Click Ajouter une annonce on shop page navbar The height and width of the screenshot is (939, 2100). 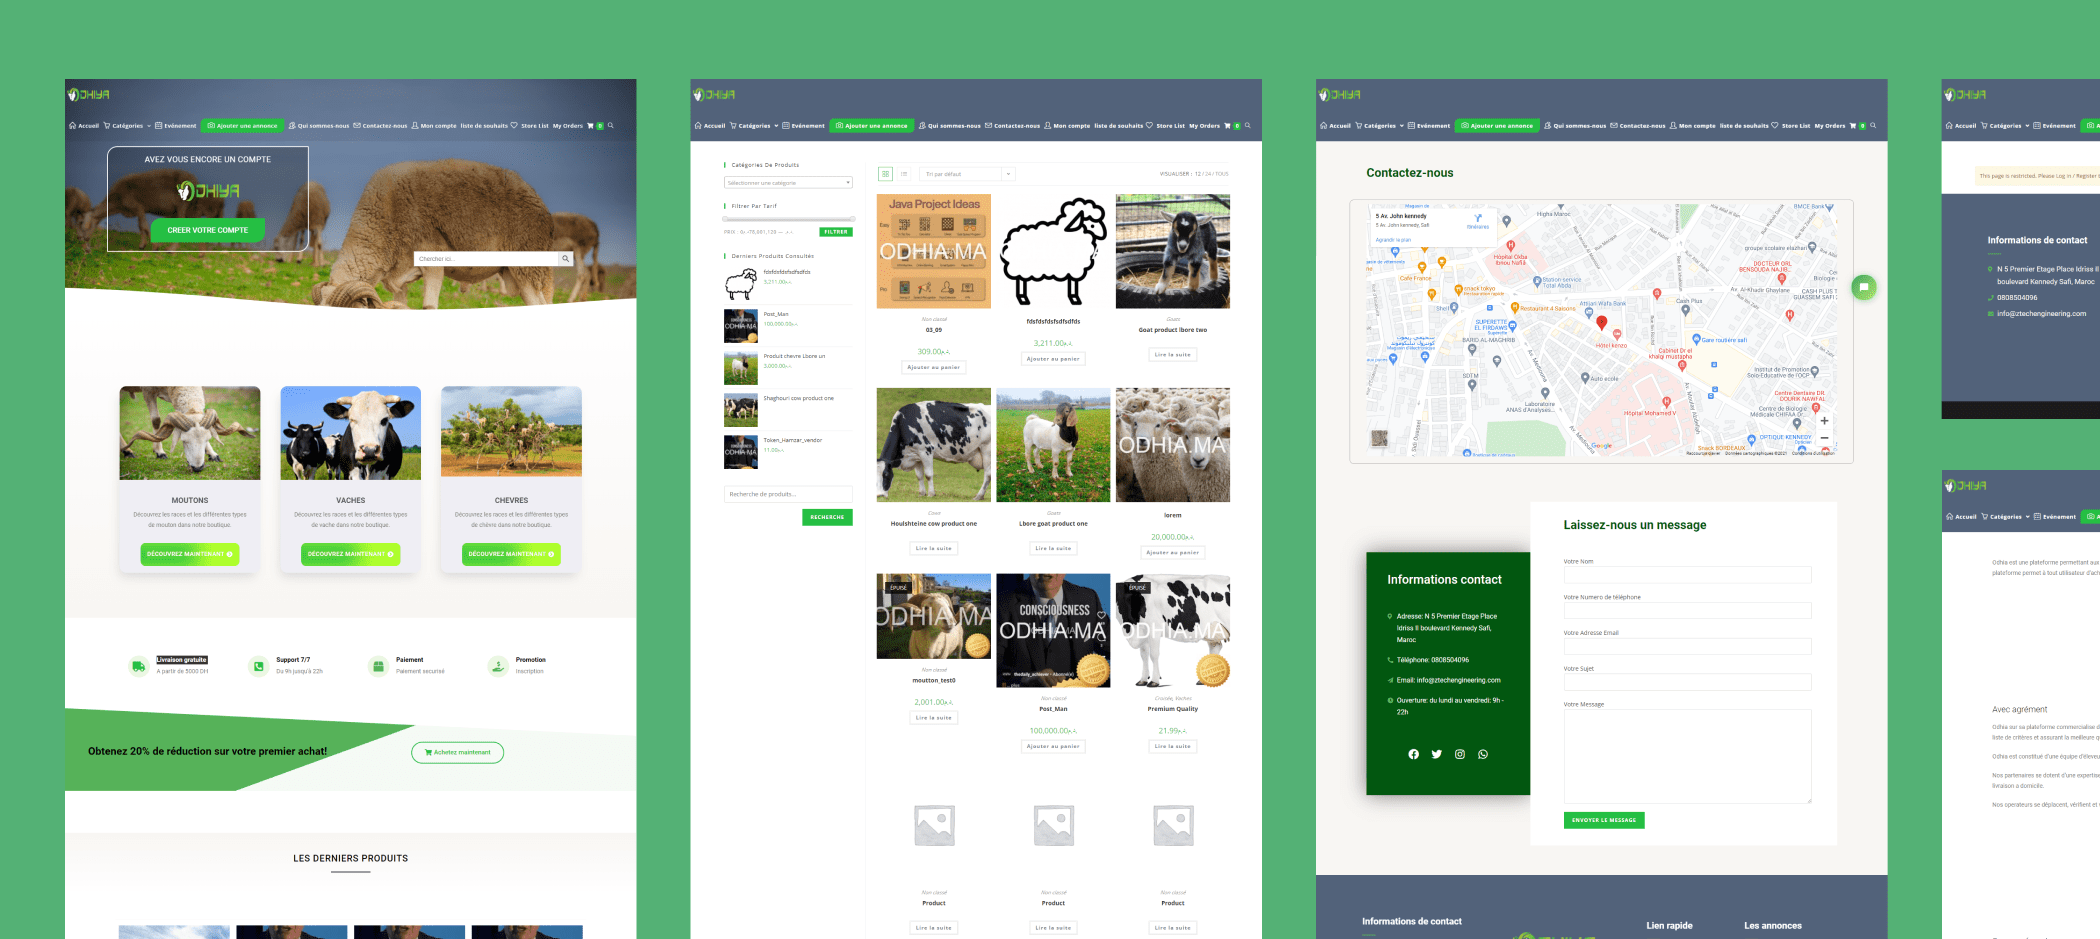871,126
